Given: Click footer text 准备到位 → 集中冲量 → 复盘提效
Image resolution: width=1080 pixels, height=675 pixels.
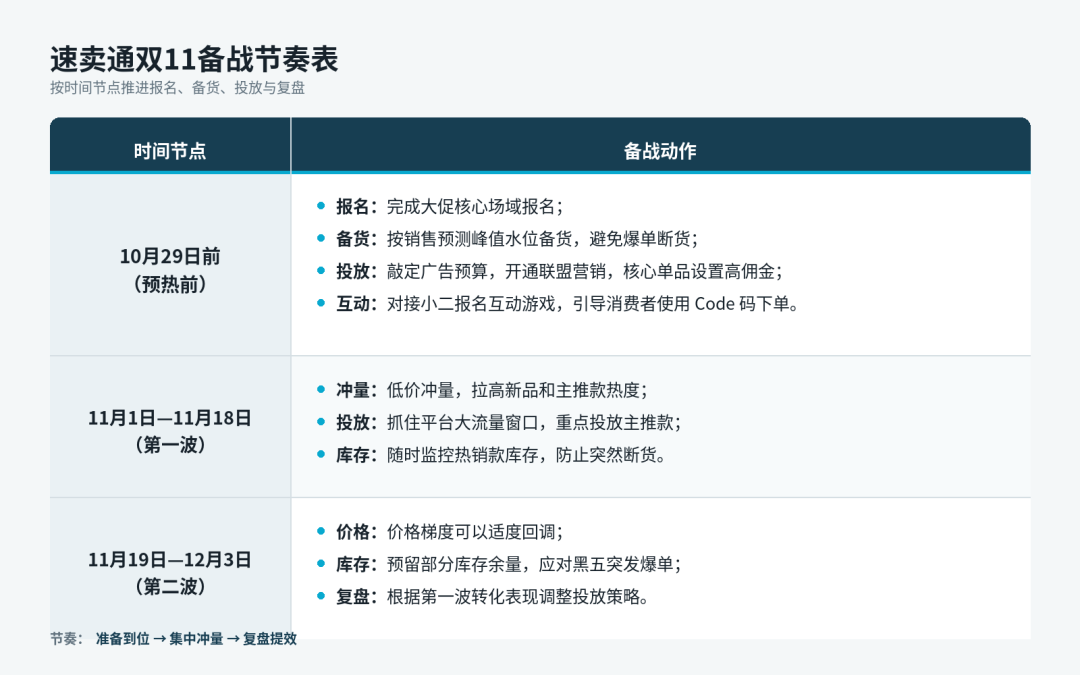Looking at the screenshot, I should [196, 639].
